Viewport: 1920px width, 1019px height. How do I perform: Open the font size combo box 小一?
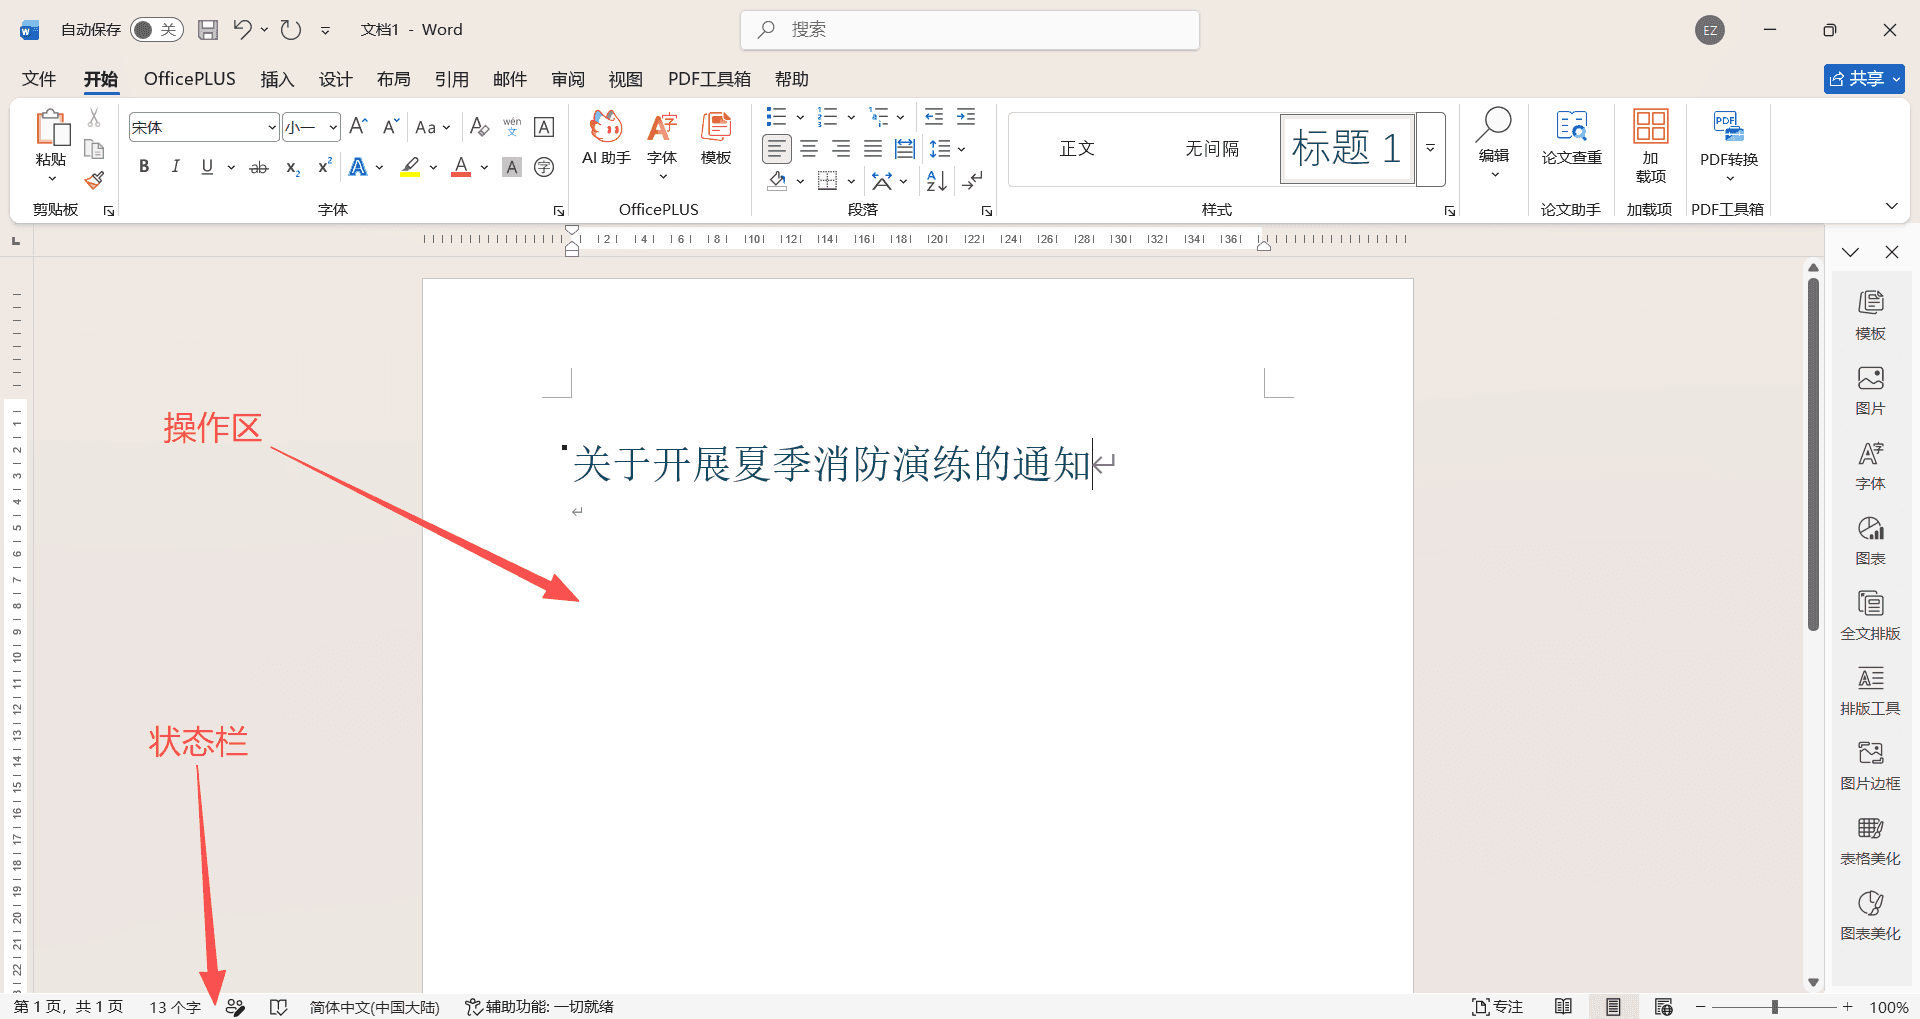click(311, 127)
